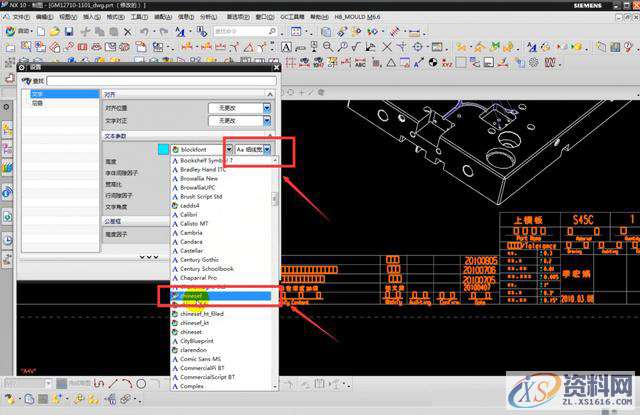Expand the text alignment position dropdown
640x415 pixels.
[267, 107]
